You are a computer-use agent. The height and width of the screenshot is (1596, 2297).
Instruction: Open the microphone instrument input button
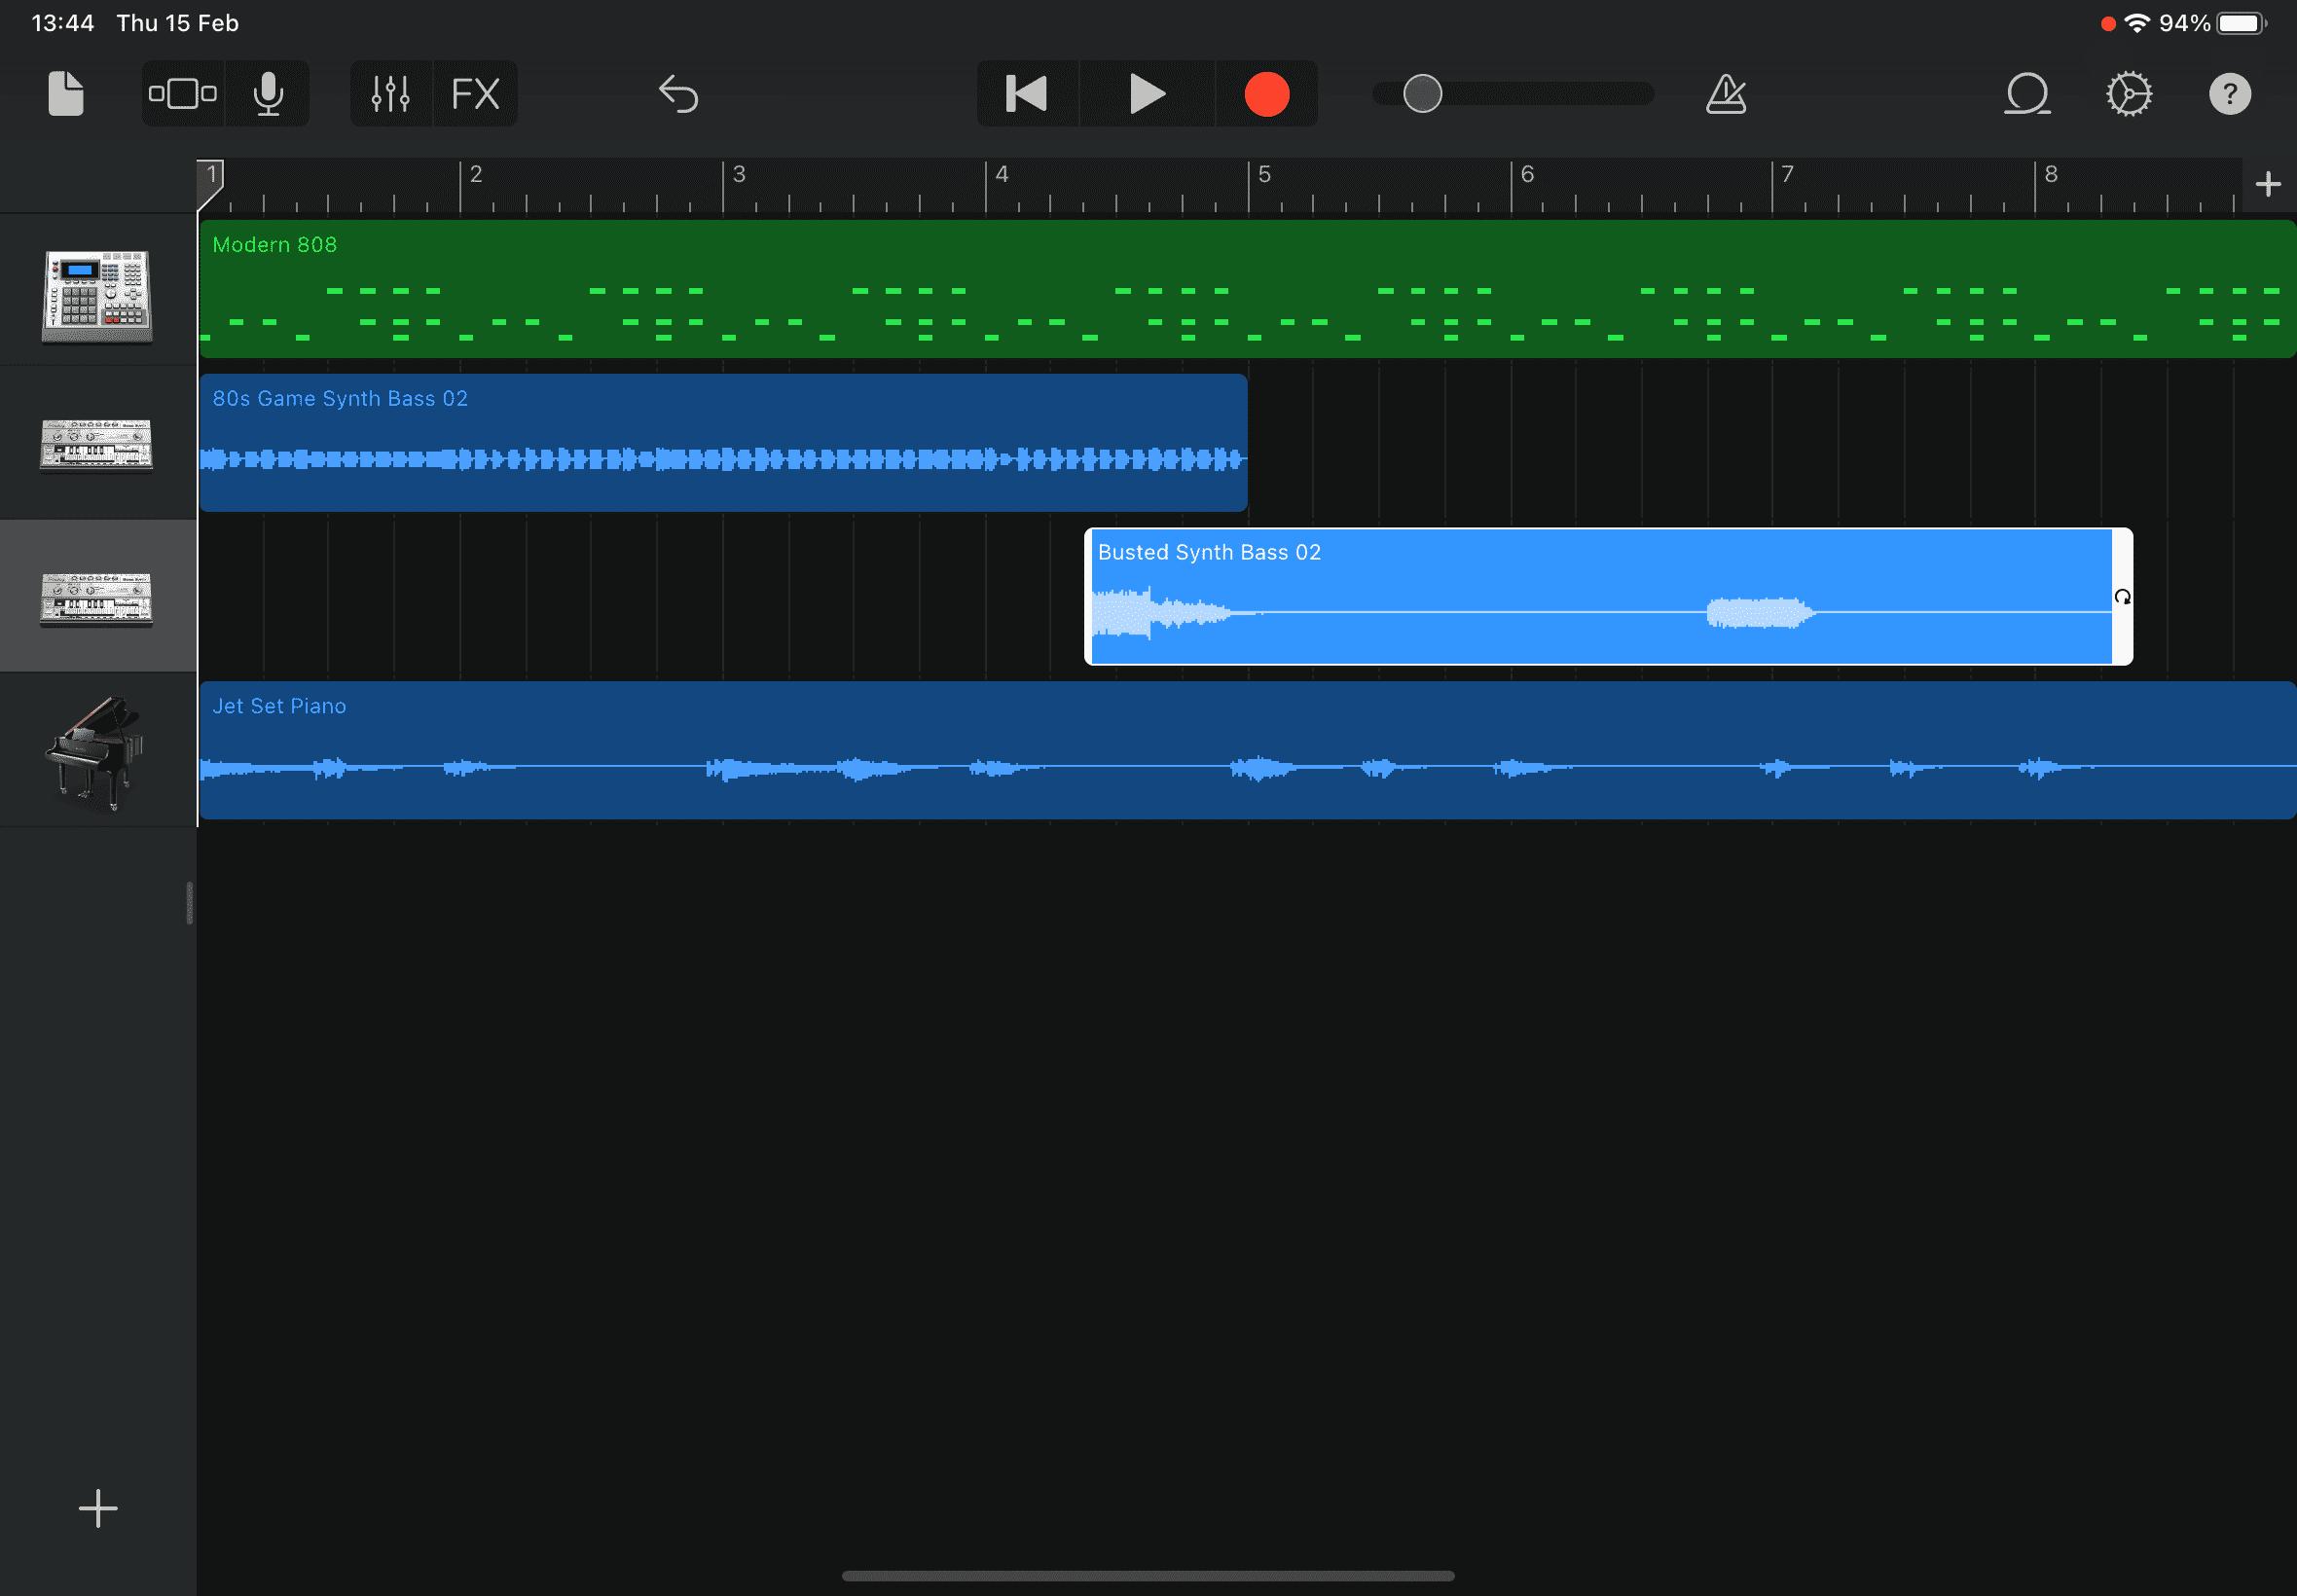pos(268,94)
